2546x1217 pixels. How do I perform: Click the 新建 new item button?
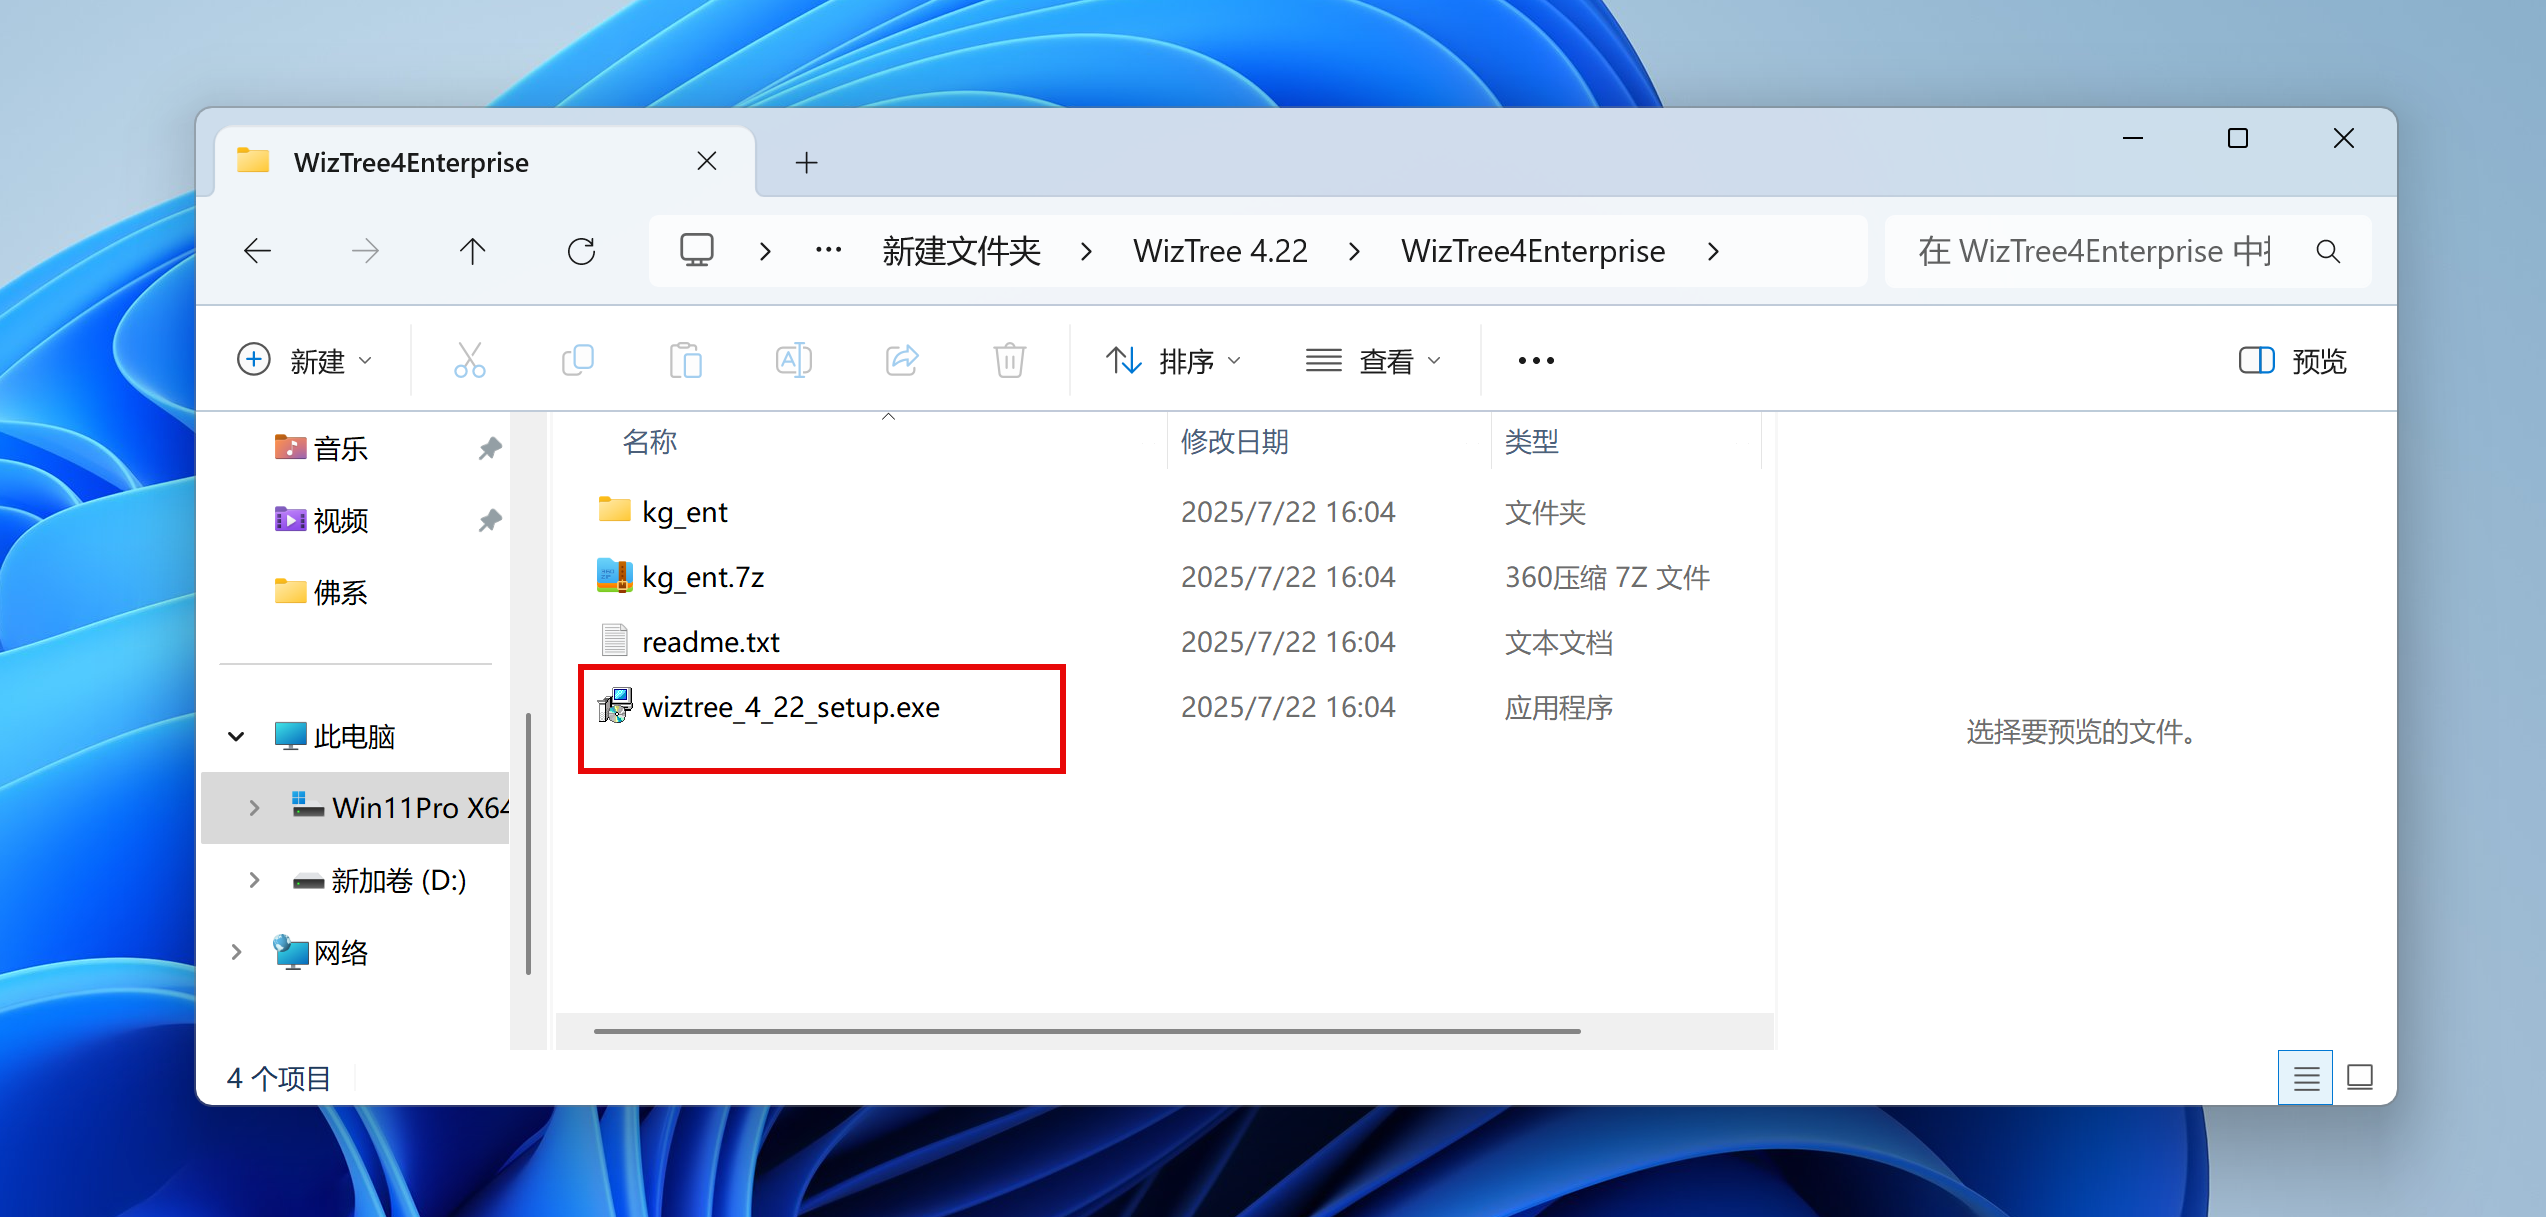304,360
